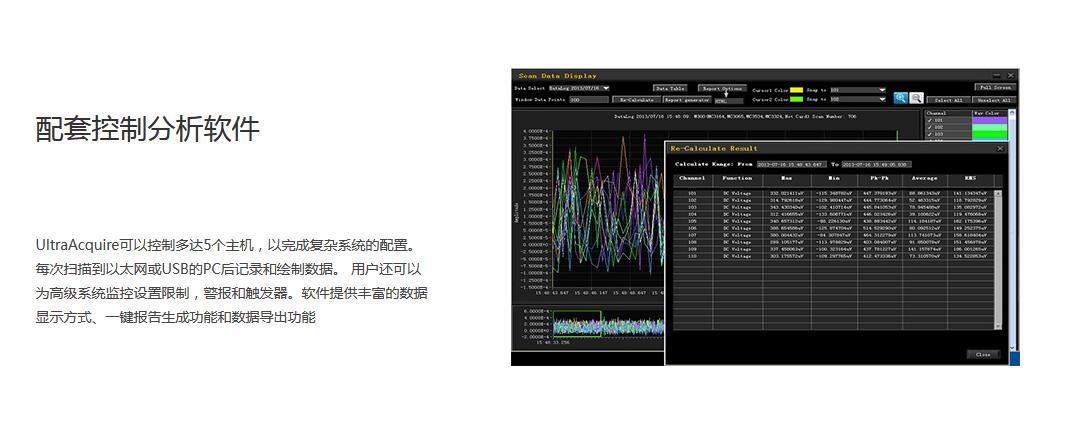The height and width of the screenshot is (421, 1074).
Task: Close the Scan Data Display window
Action: click(1011, 75)
